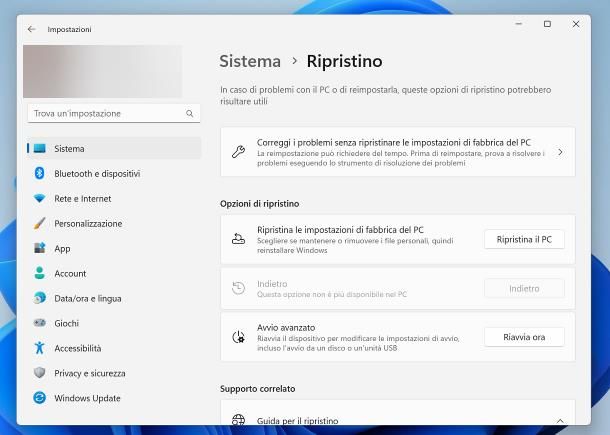Screen dimensions: 610x435
Task: Open Windows Update page
Action: 114,398
